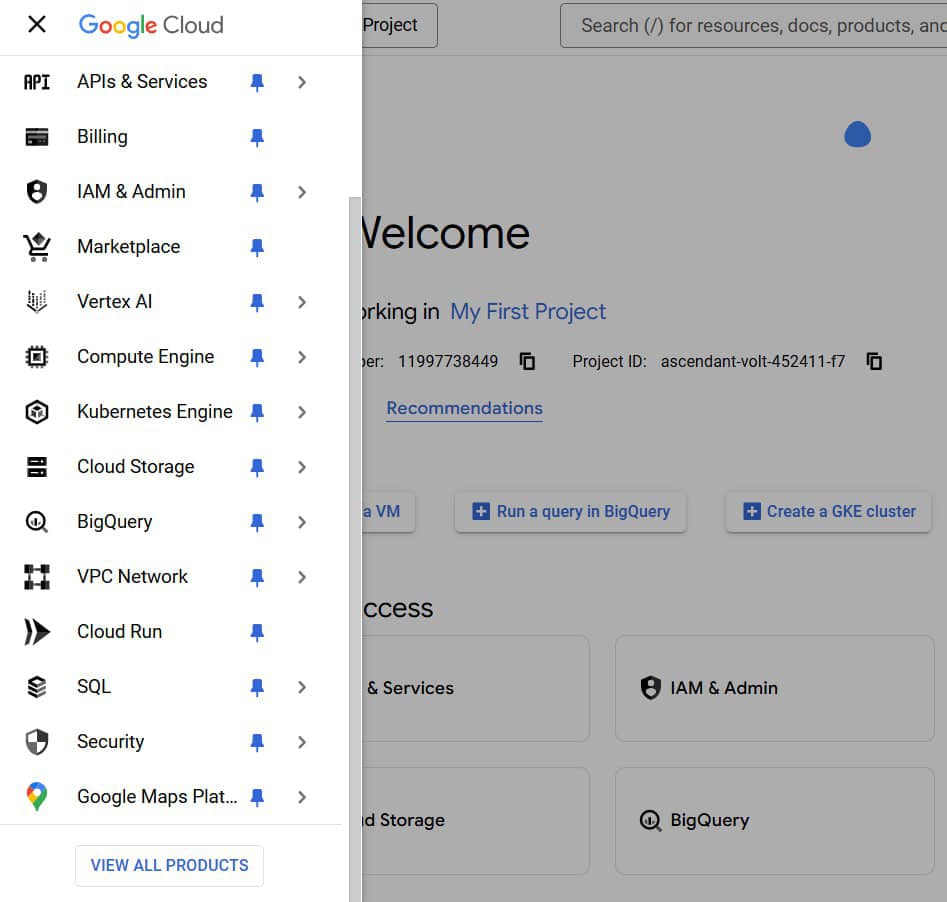Unpin Cloud Storage from menu

[x=257, y=467]
